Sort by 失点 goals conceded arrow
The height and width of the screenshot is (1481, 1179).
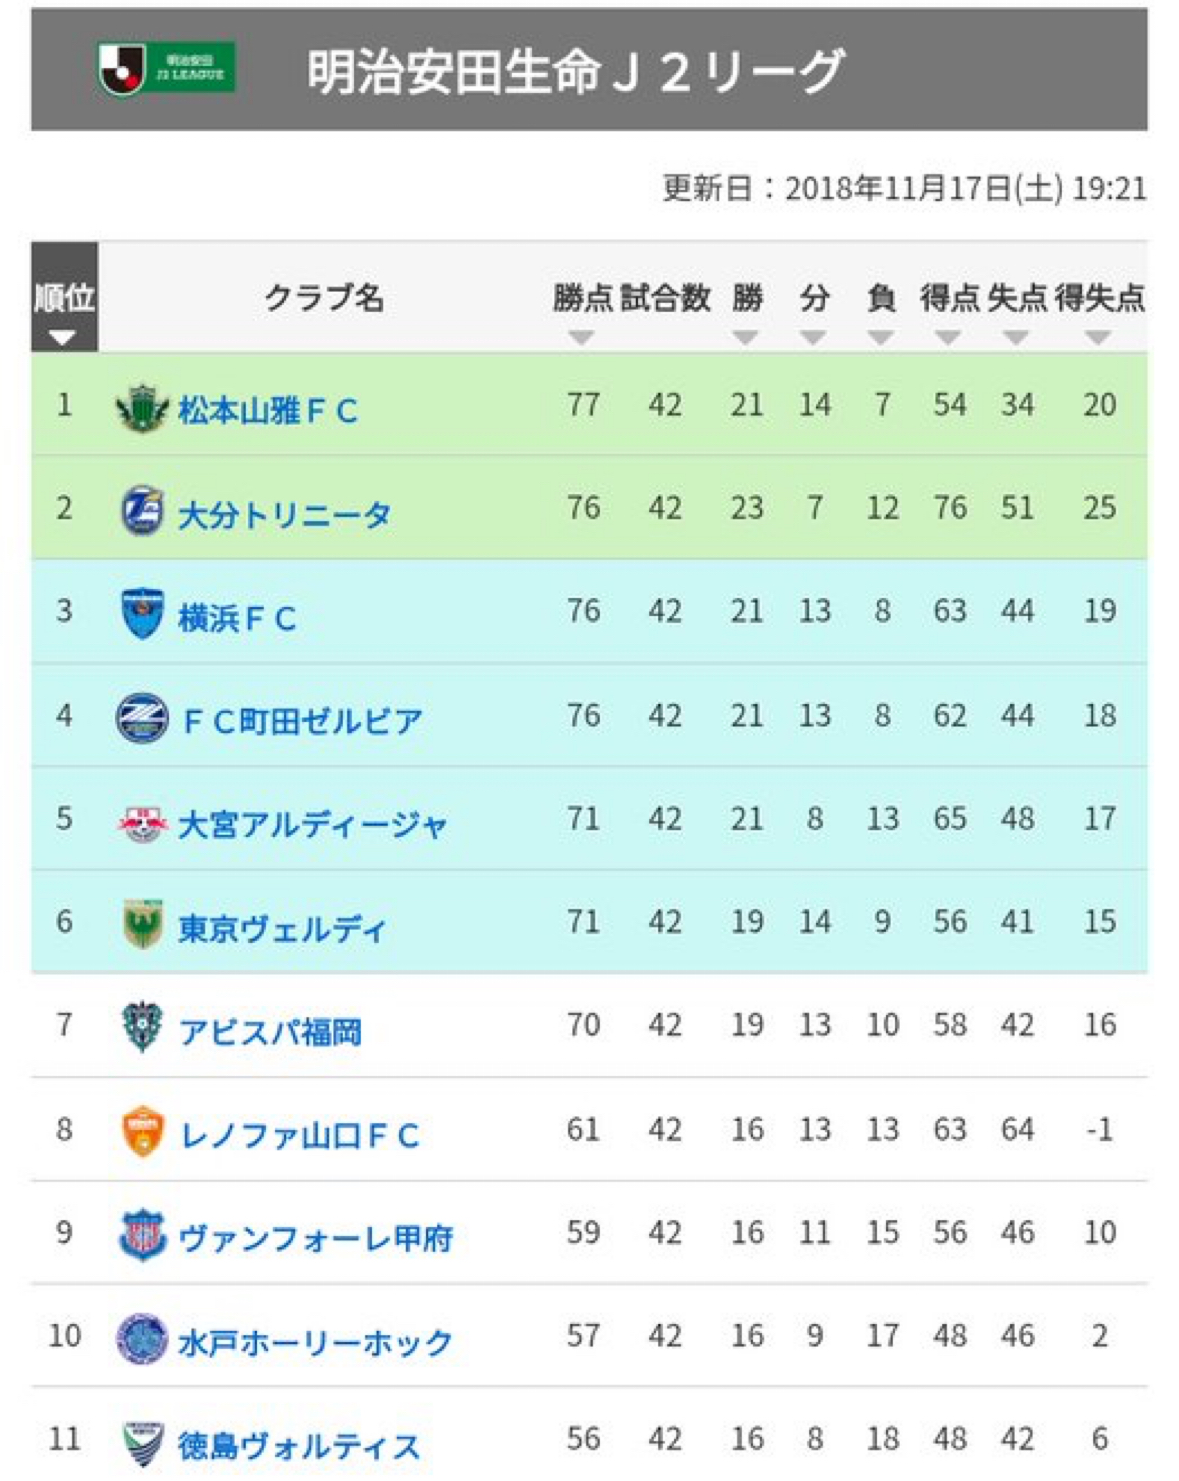[x=1016, y=338]
